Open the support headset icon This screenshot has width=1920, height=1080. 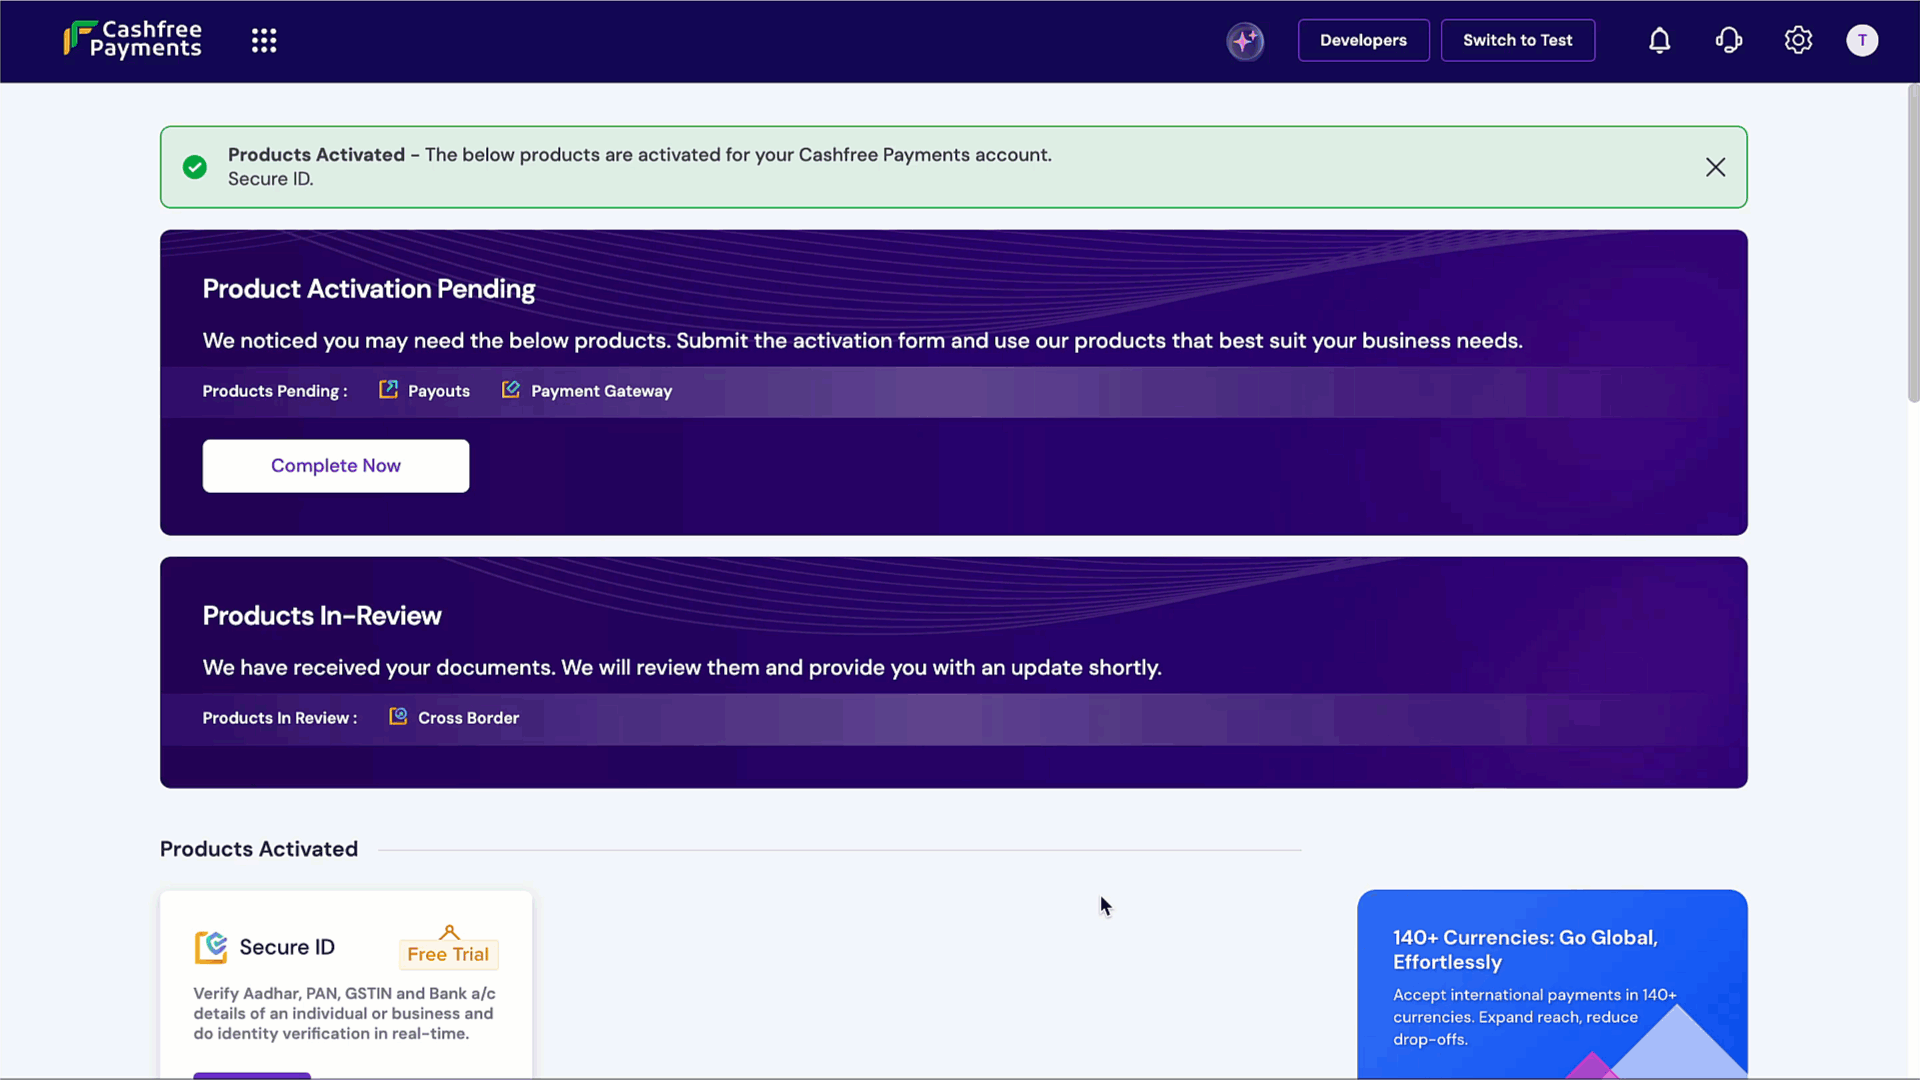(x=1728, y=41)
